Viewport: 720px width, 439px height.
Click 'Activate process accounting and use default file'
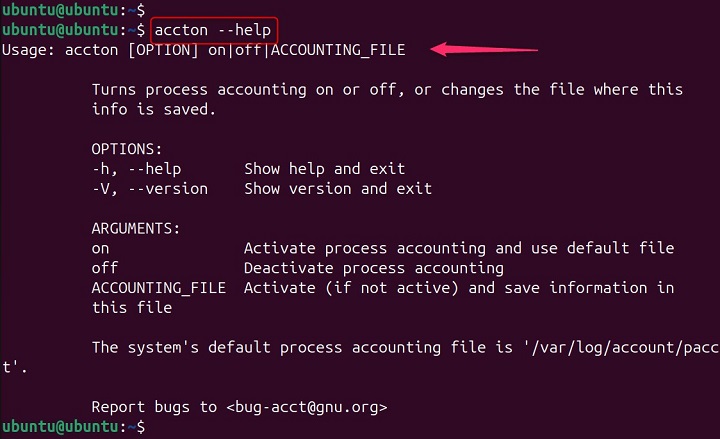pyautogui.click(x=459, y=248)
